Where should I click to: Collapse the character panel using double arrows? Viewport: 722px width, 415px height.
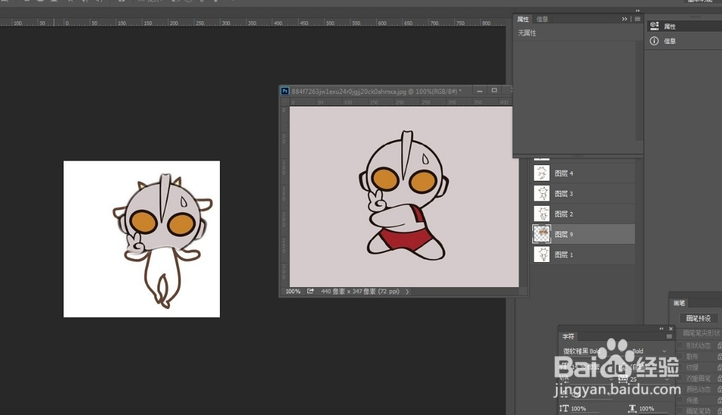click(x=661, y=329)
